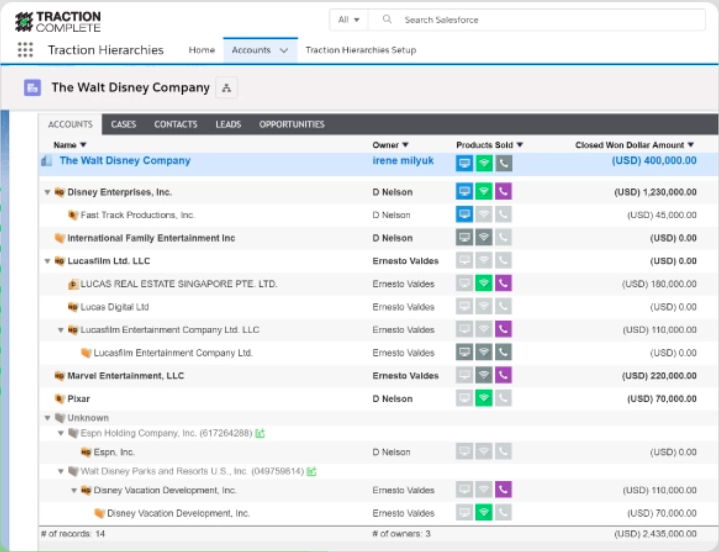
Task: Click the (USD) 1,230,000.00 amount cell
Action: 655,192
